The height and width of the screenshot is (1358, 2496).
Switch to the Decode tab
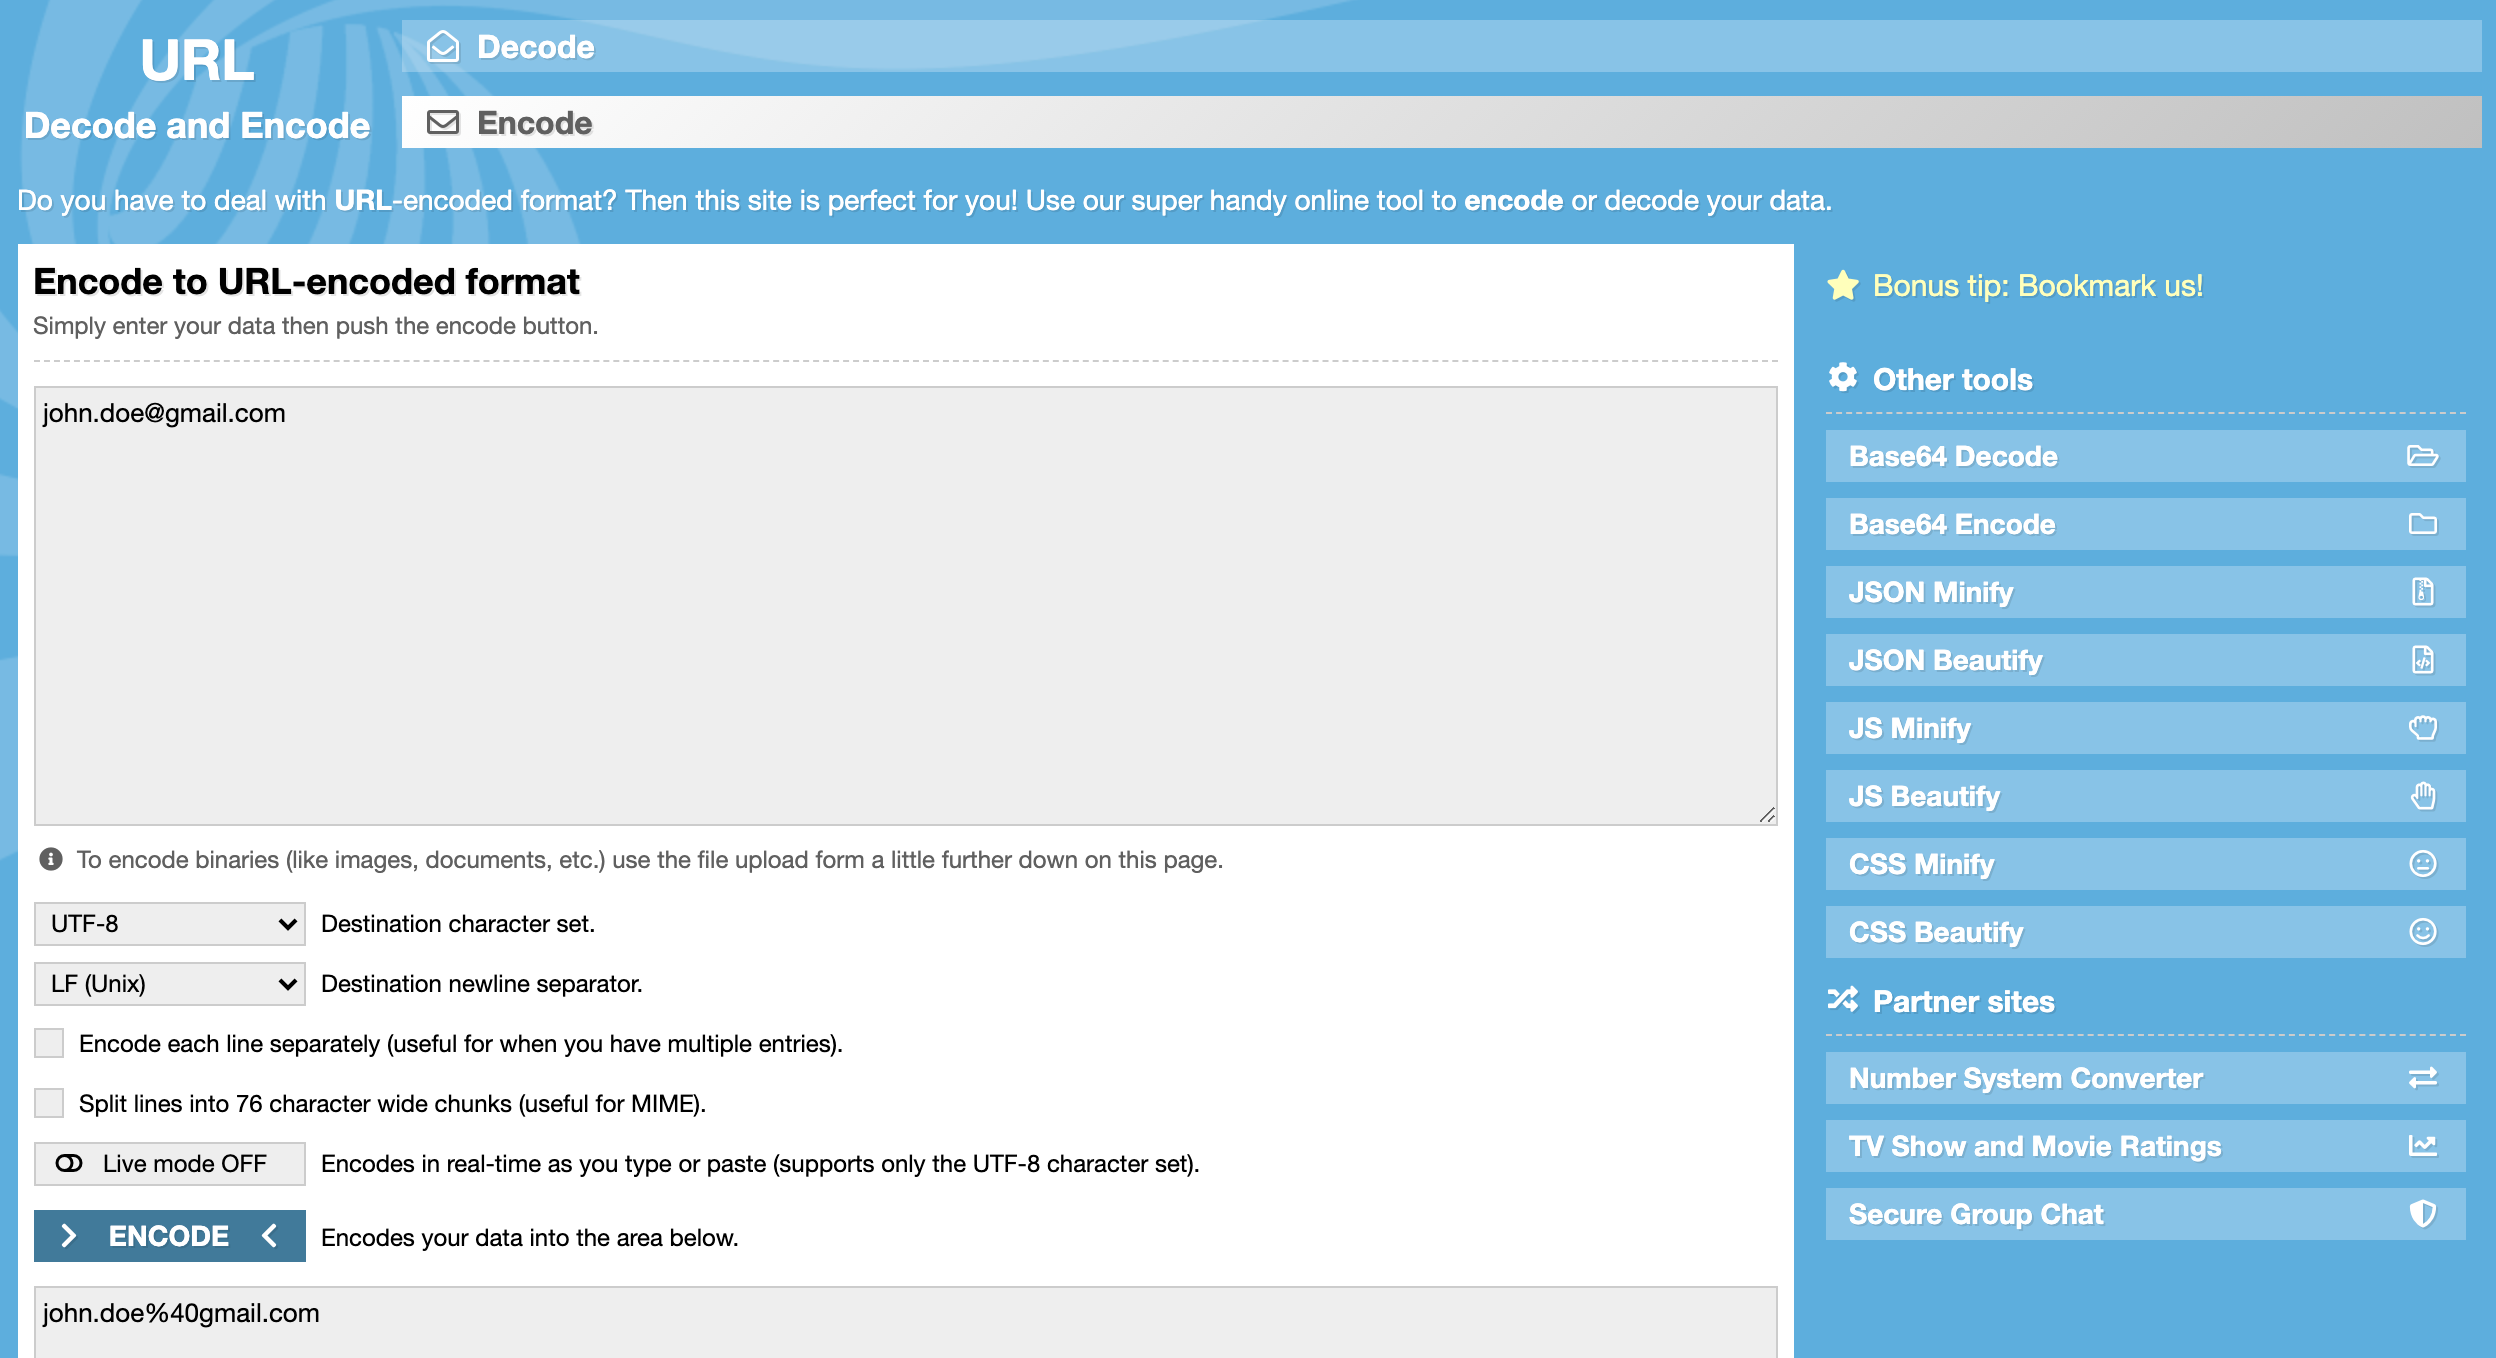(535, 47)
